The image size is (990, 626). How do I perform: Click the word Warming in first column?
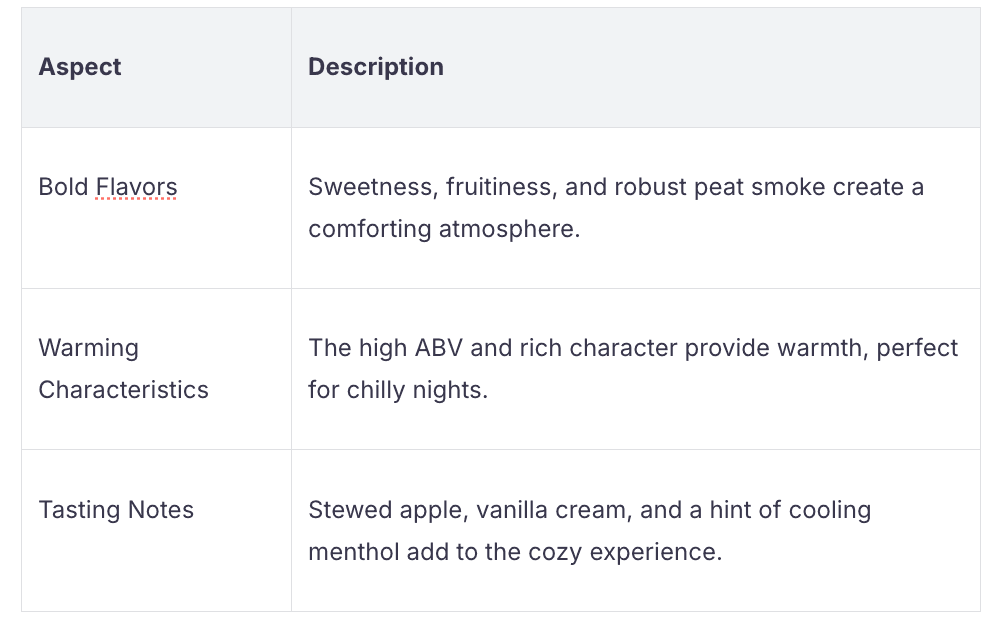tap(88, 348)
